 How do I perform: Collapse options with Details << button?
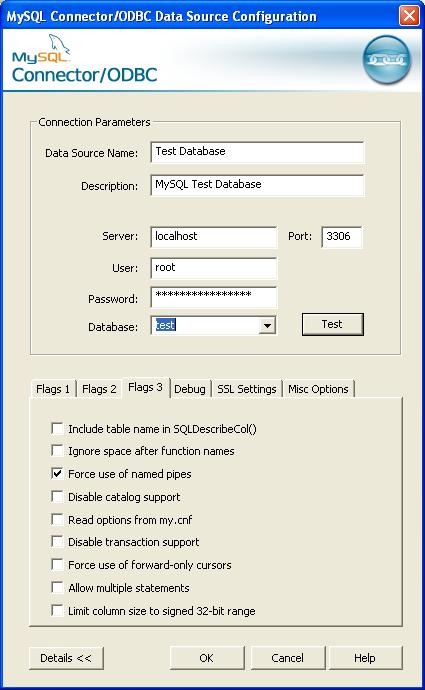pyautogui.click(x=66, y=658)
